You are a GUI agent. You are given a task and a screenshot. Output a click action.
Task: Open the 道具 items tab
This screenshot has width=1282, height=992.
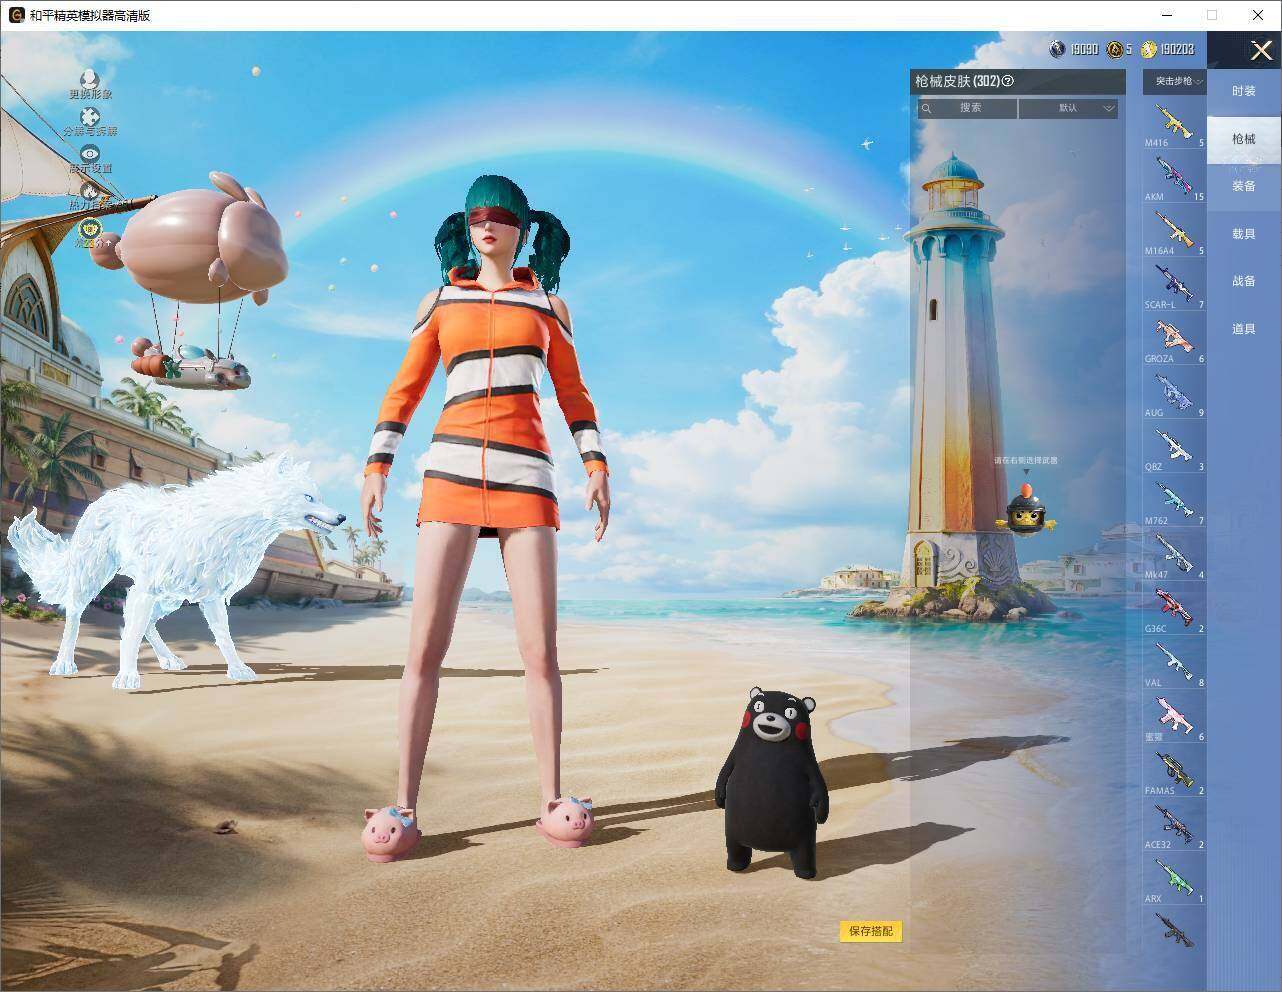coord(1244,329)
